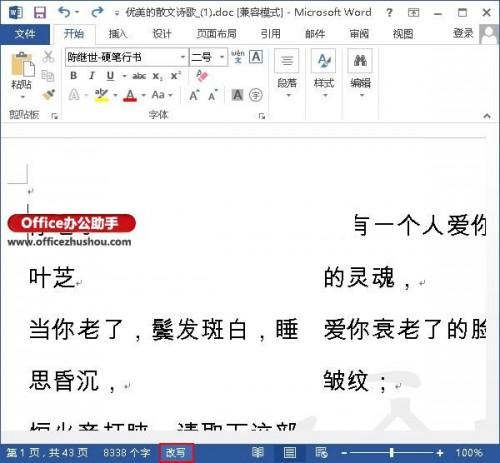Activate the Format Painter brush
The height and width of the screenshot is (463, 500).
click(48, 95)
